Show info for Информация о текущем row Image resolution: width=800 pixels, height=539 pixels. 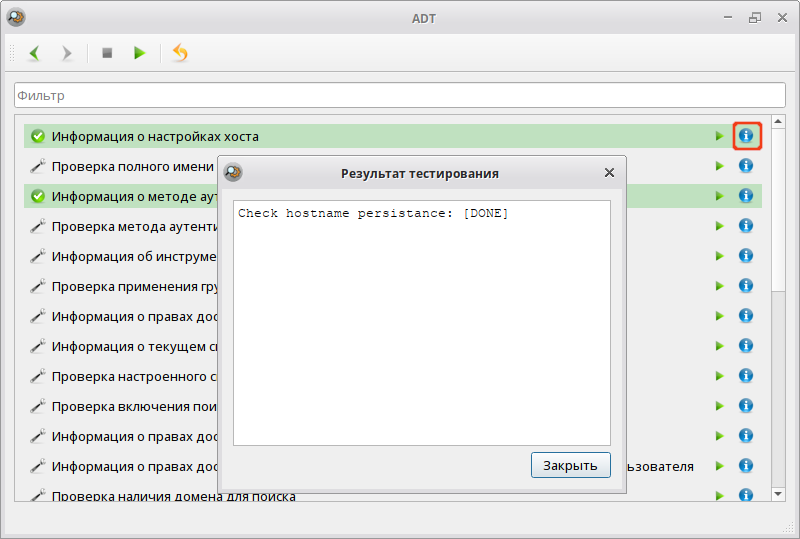tap(746, 346)
